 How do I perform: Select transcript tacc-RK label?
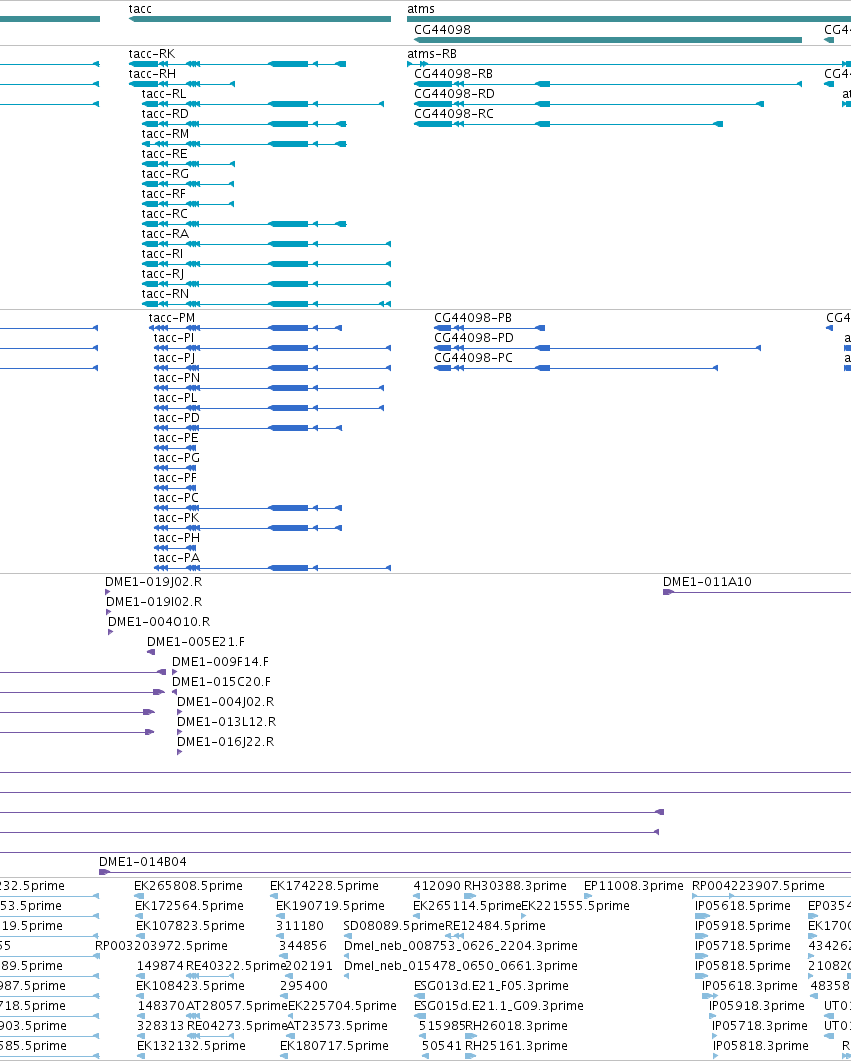point(152,53)
